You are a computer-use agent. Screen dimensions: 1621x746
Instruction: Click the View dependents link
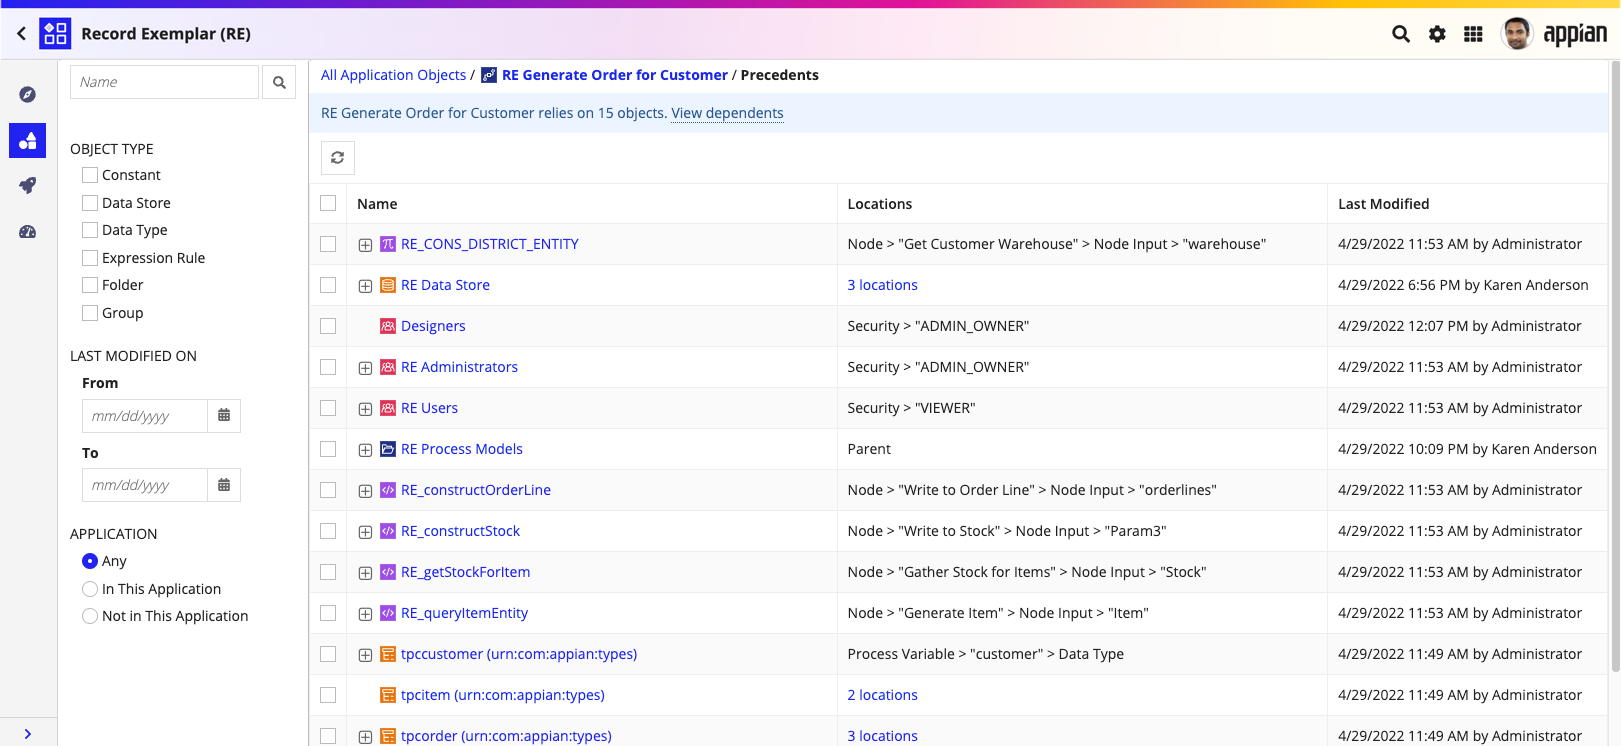pos(727,113)
